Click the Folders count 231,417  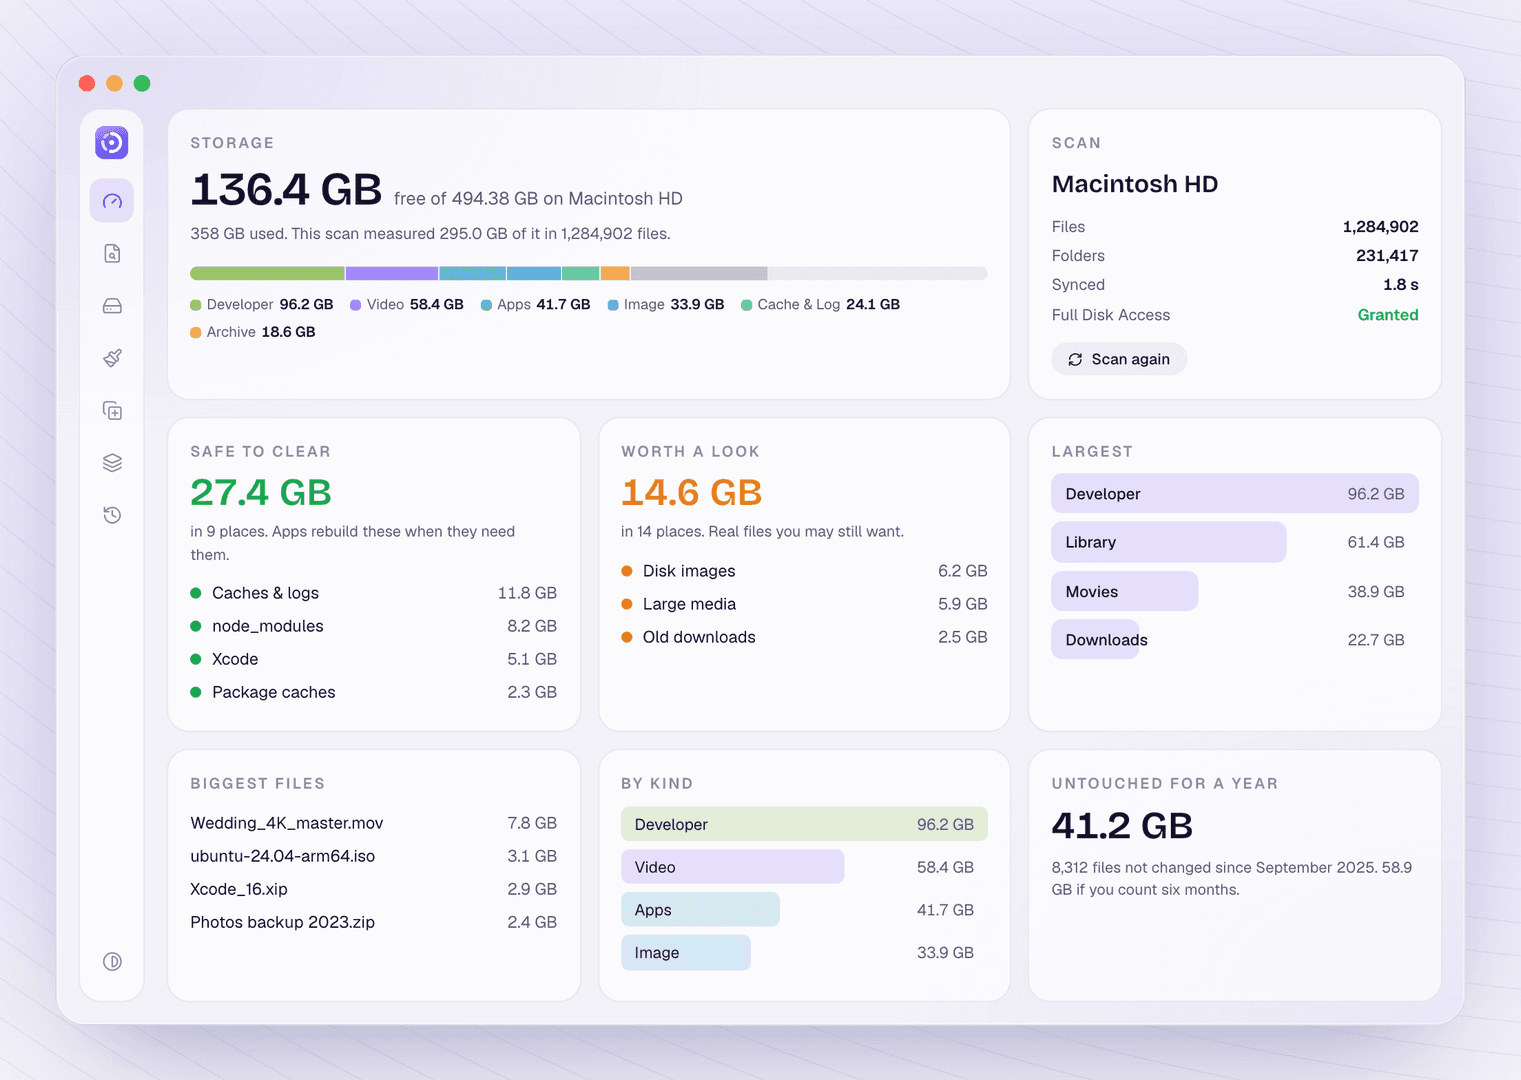(1387, 256)
